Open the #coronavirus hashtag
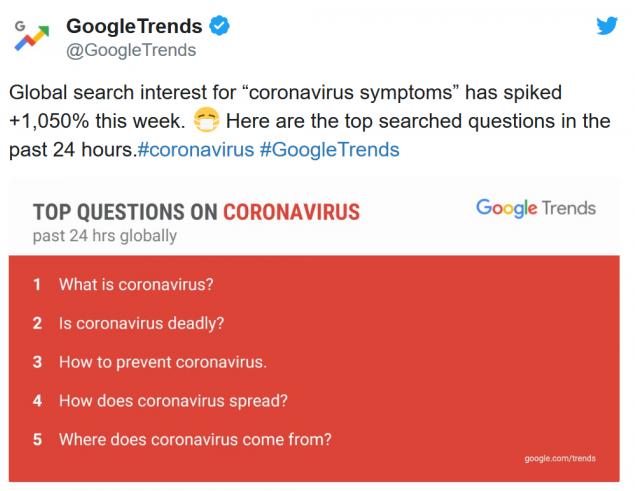The width and height of the screenshot is (635, 491). coord(194,150)
